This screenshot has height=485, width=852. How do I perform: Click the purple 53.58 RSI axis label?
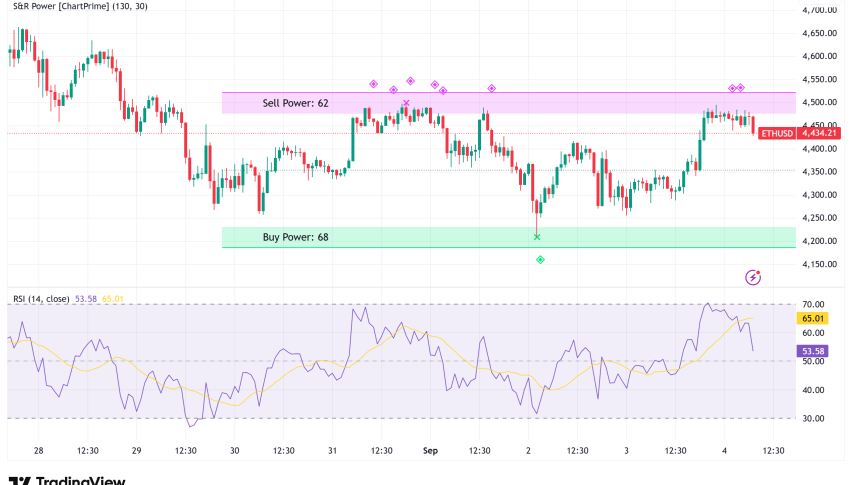pyautogui.click(x=812, y=351)
